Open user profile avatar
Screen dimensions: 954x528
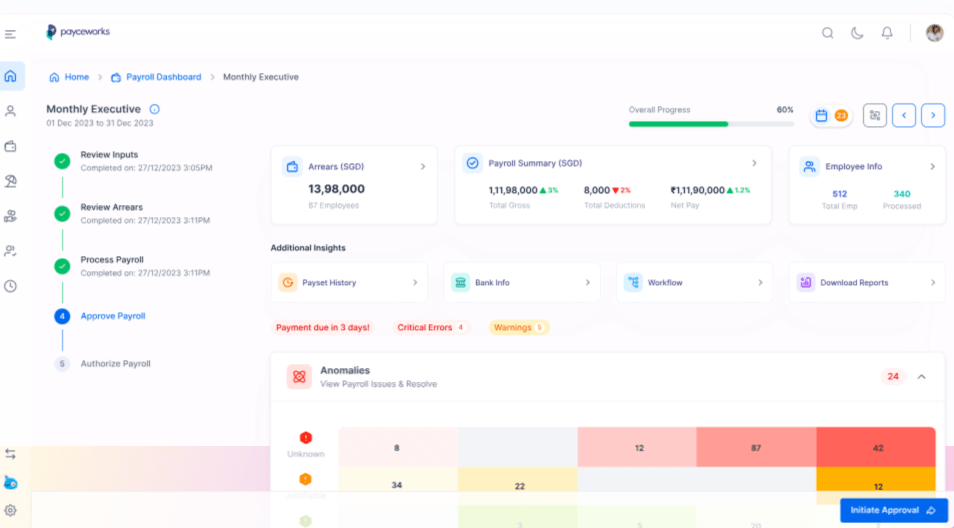pos(935,33)
